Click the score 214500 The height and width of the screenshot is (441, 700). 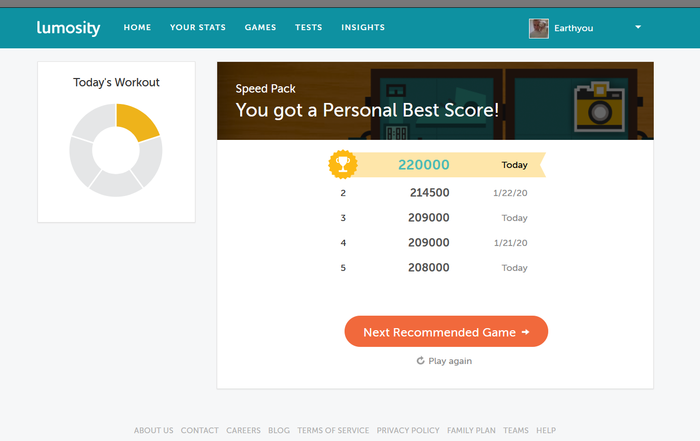[429, 193]
